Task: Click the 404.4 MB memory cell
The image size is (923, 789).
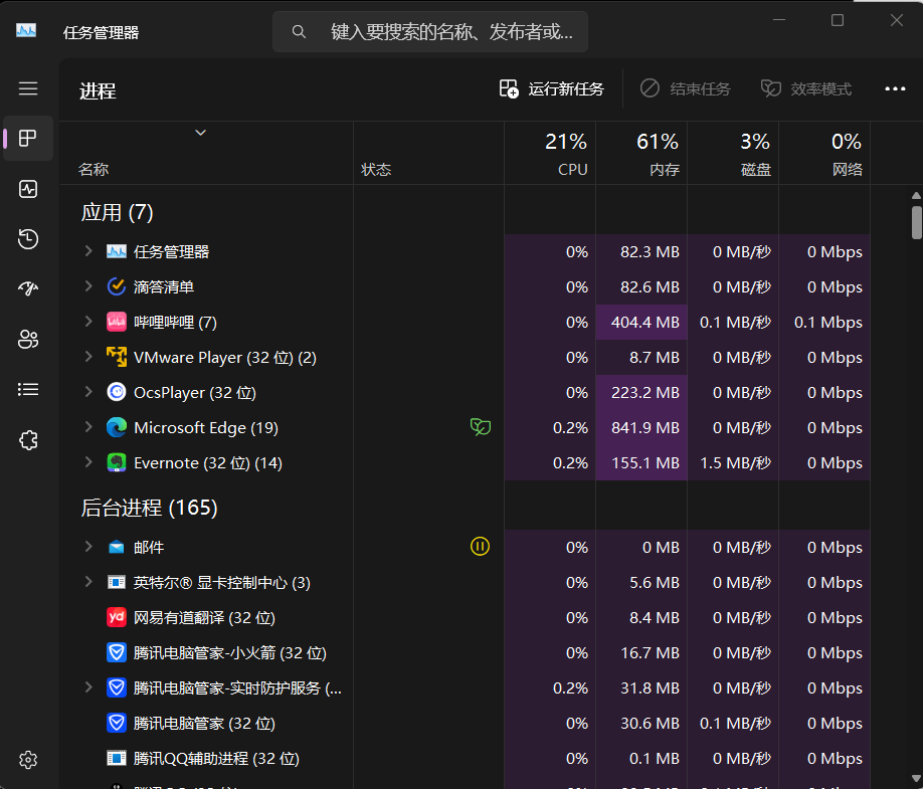Action: [x=642, y=322]
